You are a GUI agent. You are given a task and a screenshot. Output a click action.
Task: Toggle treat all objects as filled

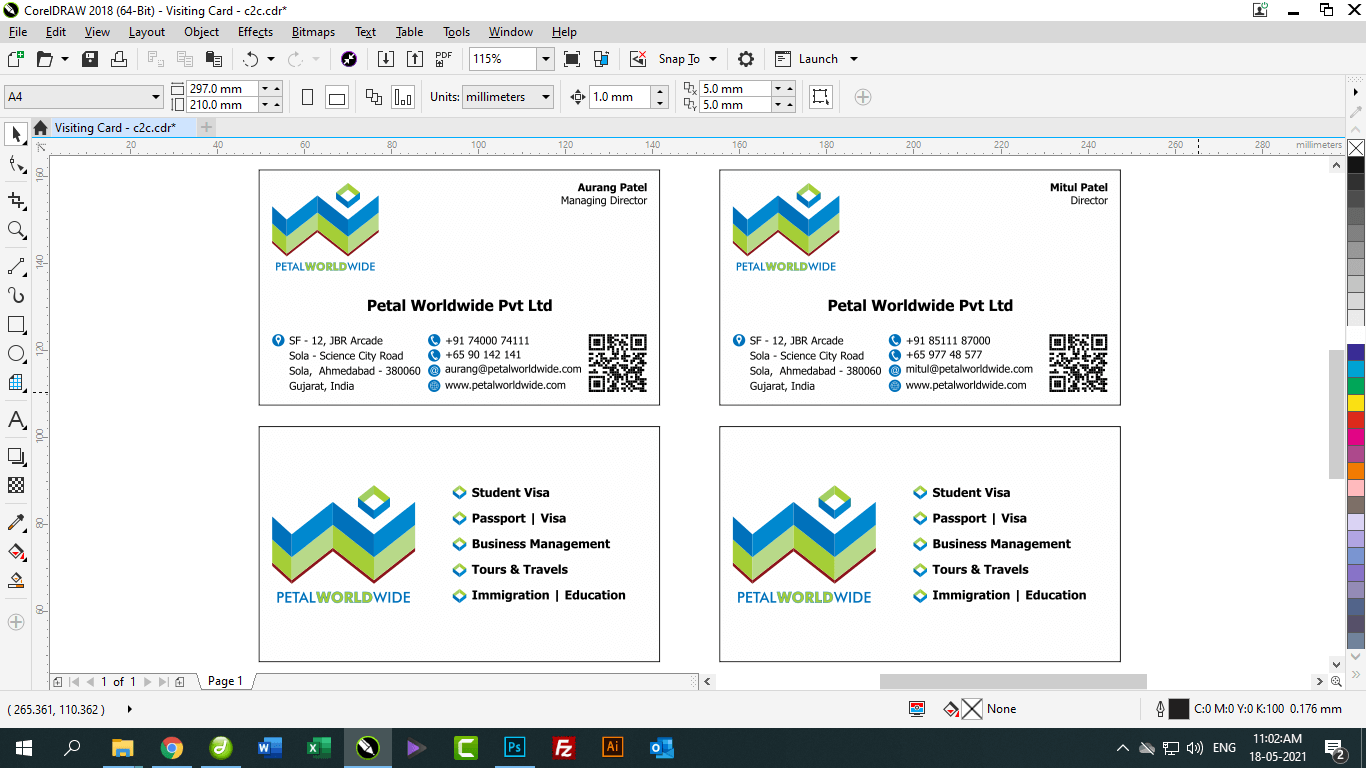(820, 97)
